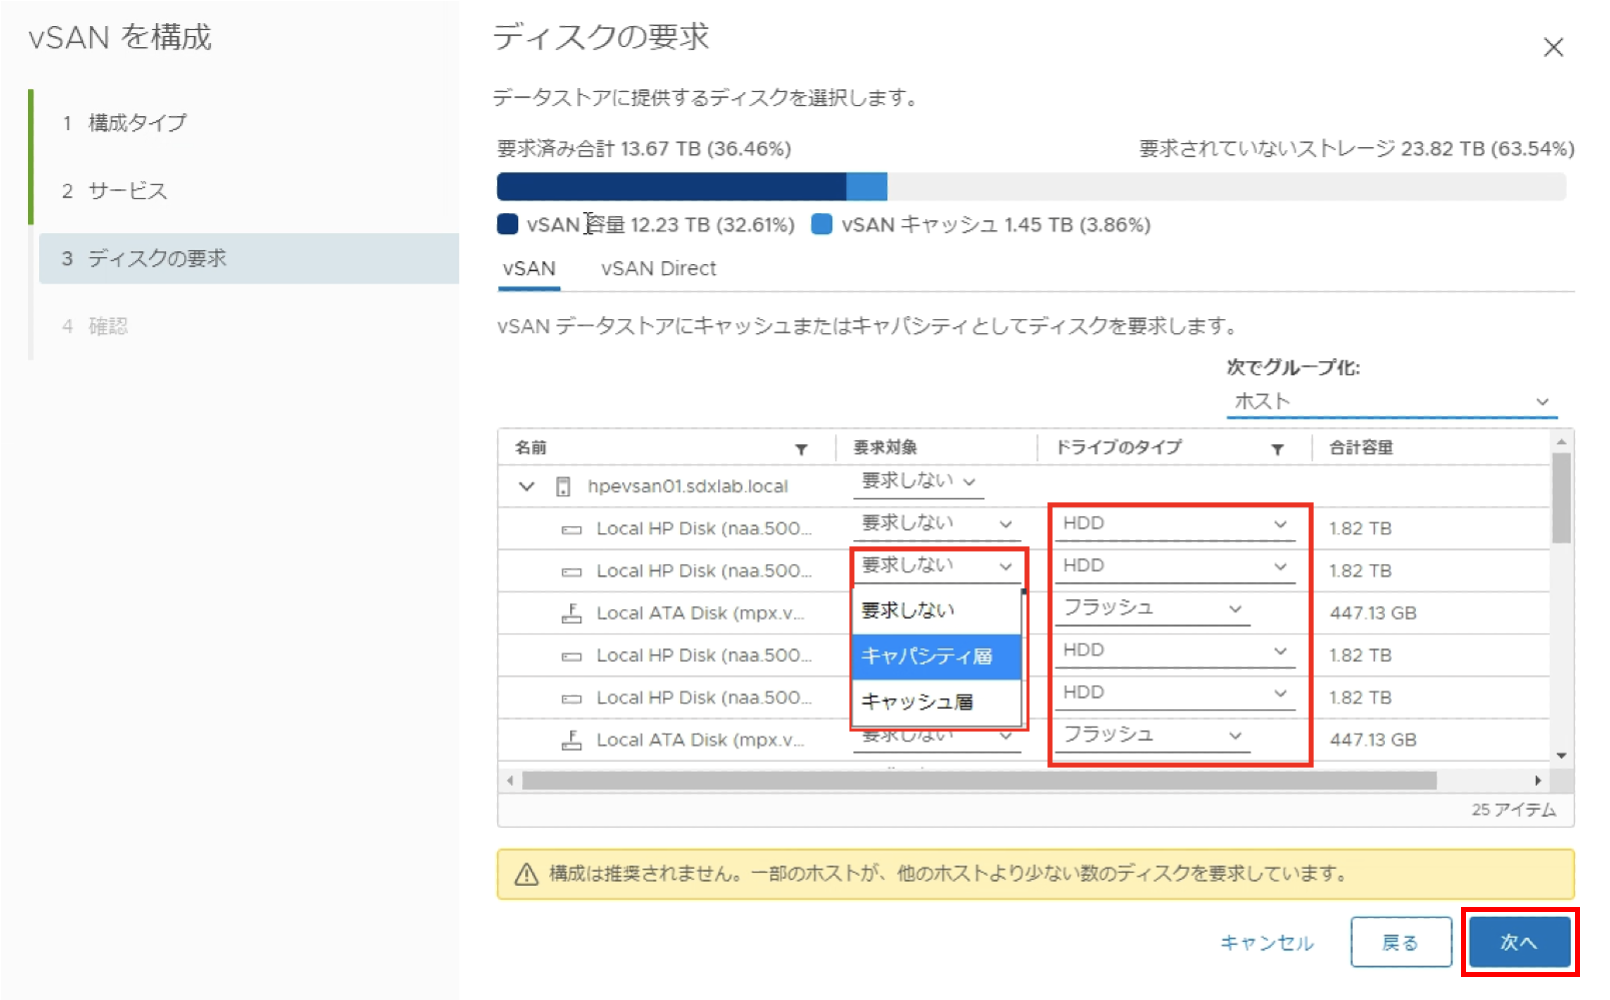Click the キャンセル link
The width and height of the screenshot is (1610, 1000).
1267,943
